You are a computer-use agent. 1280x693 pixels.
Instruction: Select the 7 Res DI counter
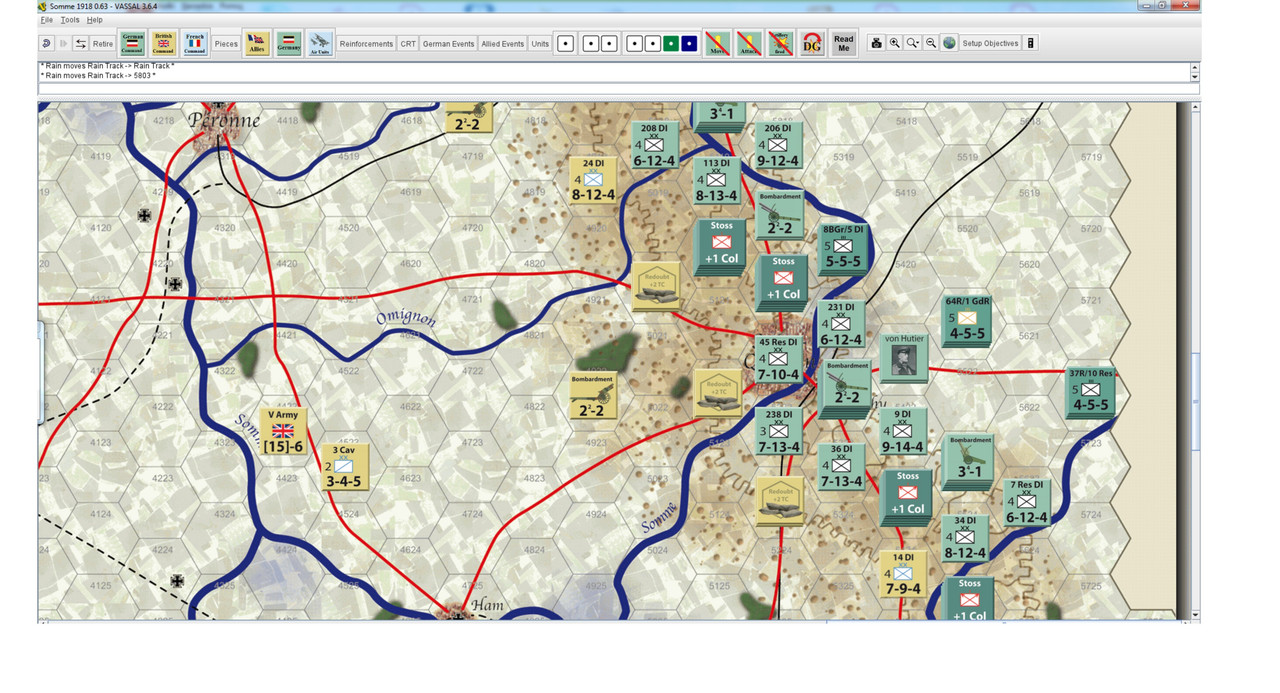point(1027,502)
